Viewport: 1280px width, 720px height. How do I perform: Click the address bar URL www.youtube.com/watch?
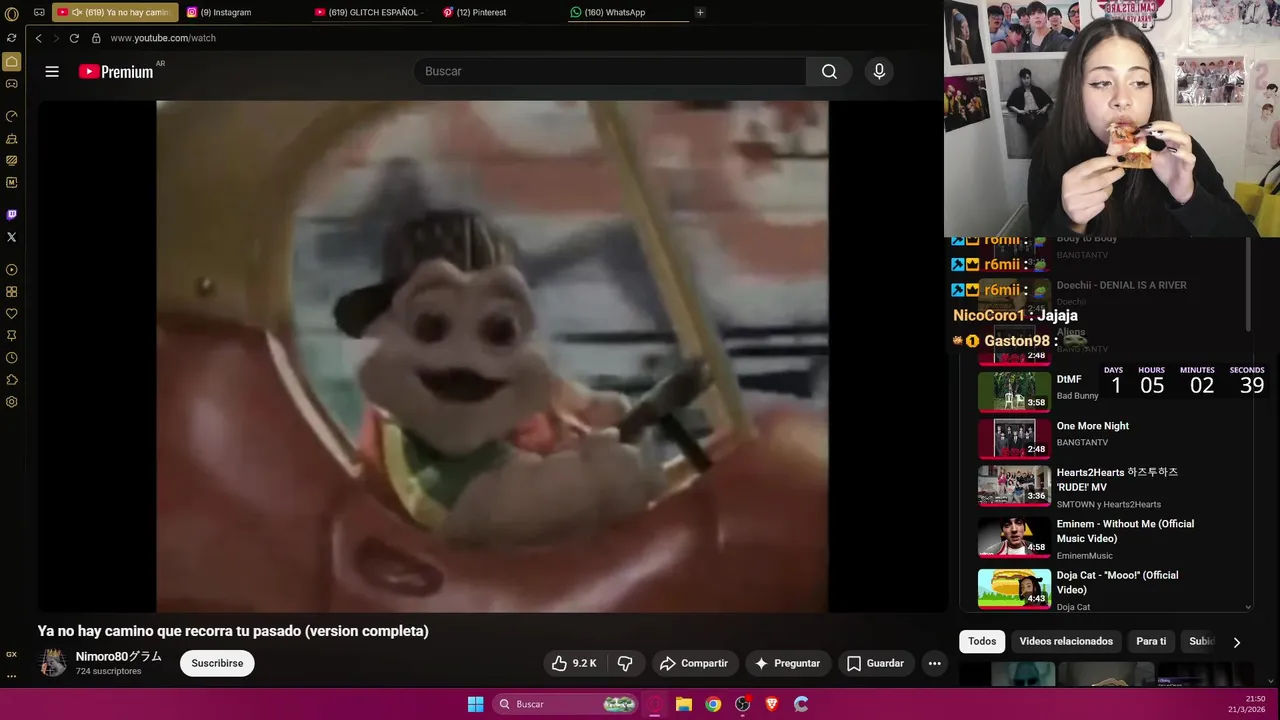click(x=163, y=38)
